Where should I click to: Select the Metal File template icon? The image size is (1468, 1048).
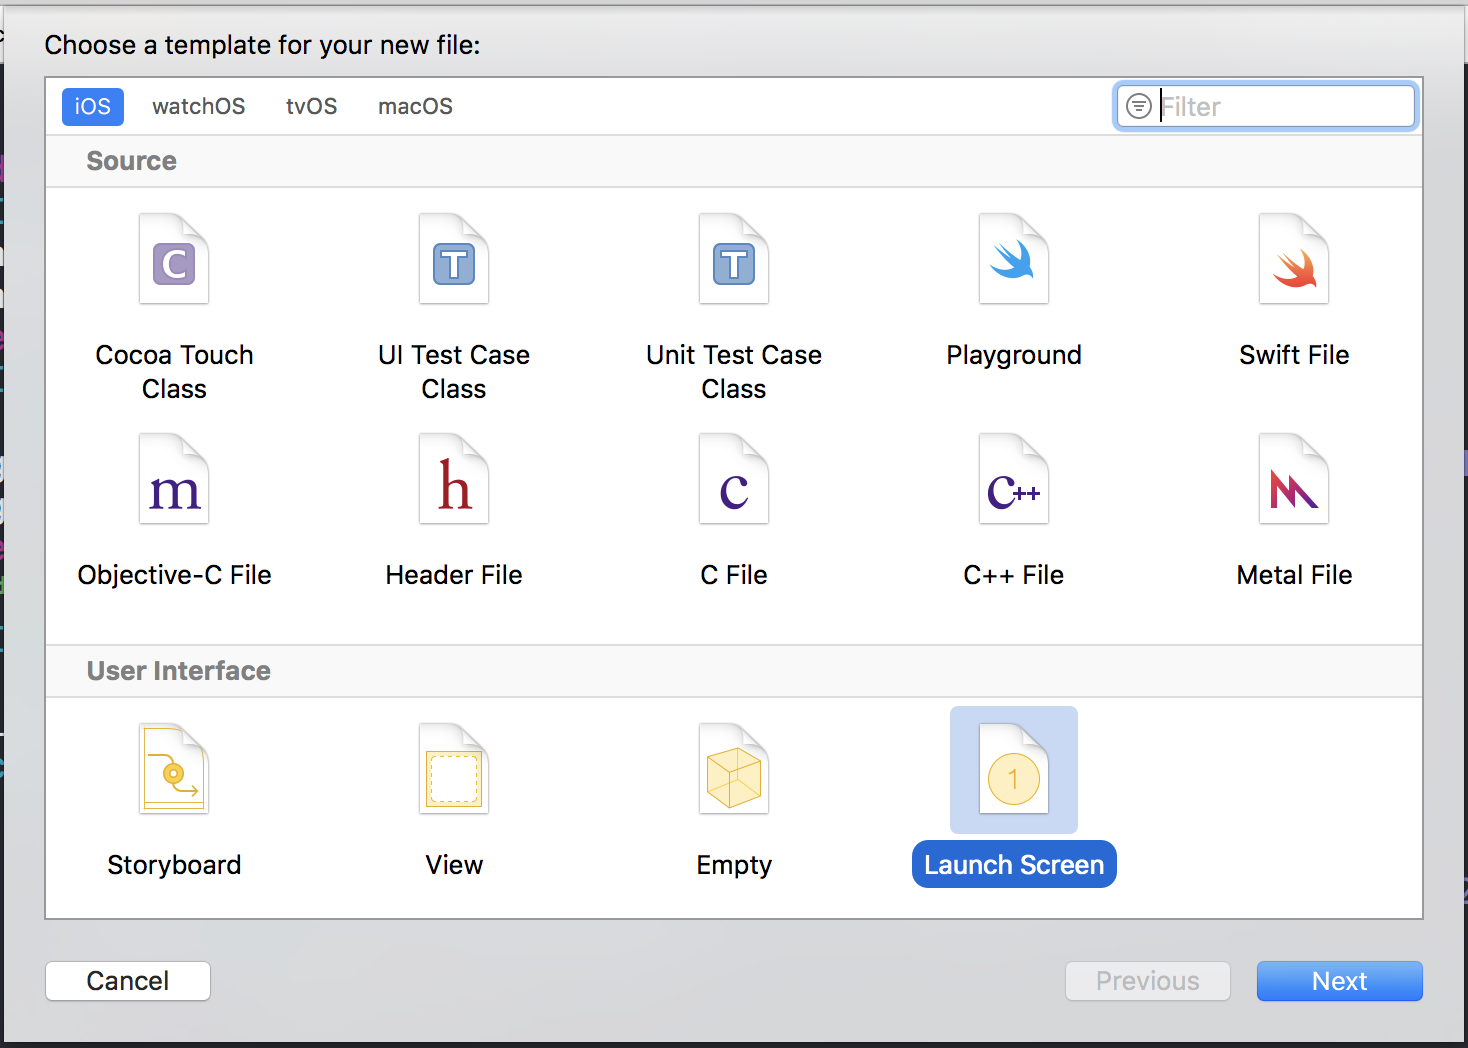tap(1294, 479)
